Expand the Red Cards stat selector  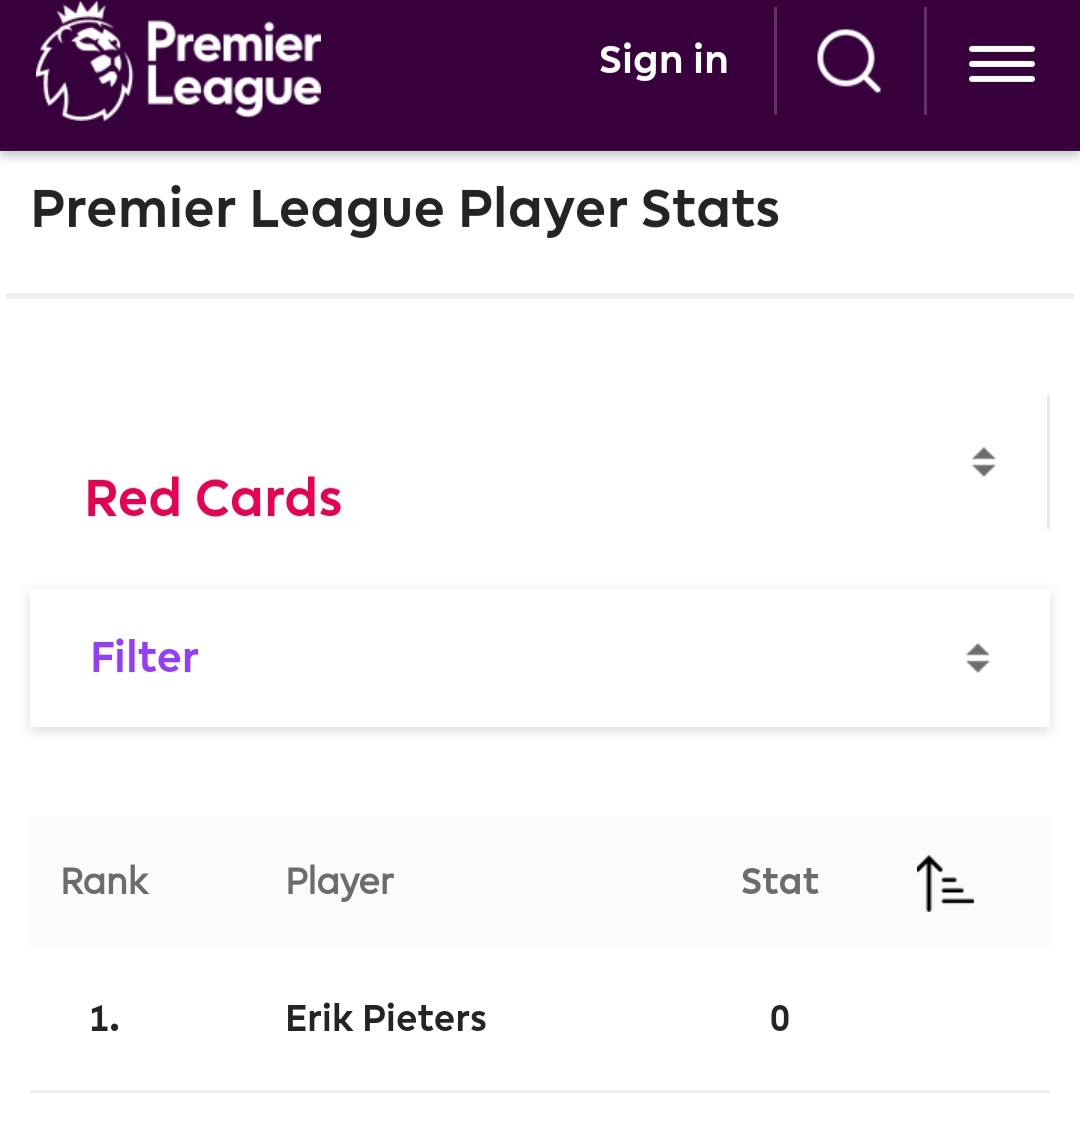pos(214,498)
